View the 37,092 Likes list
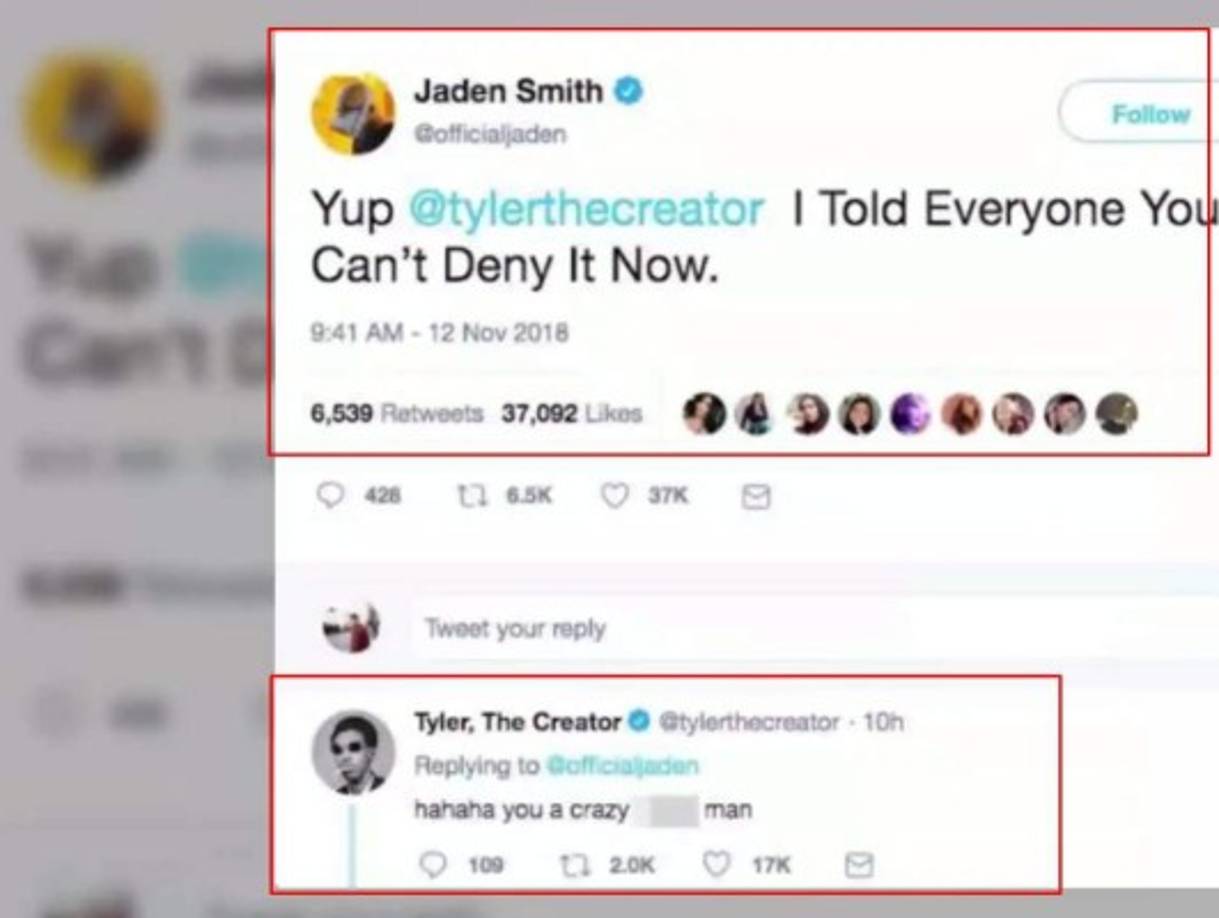 point(571,413)
